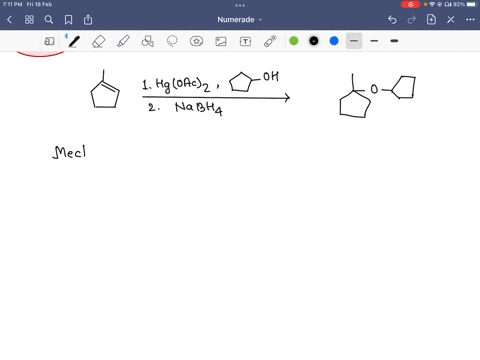Open the share and export menu

tap(88, 20)
